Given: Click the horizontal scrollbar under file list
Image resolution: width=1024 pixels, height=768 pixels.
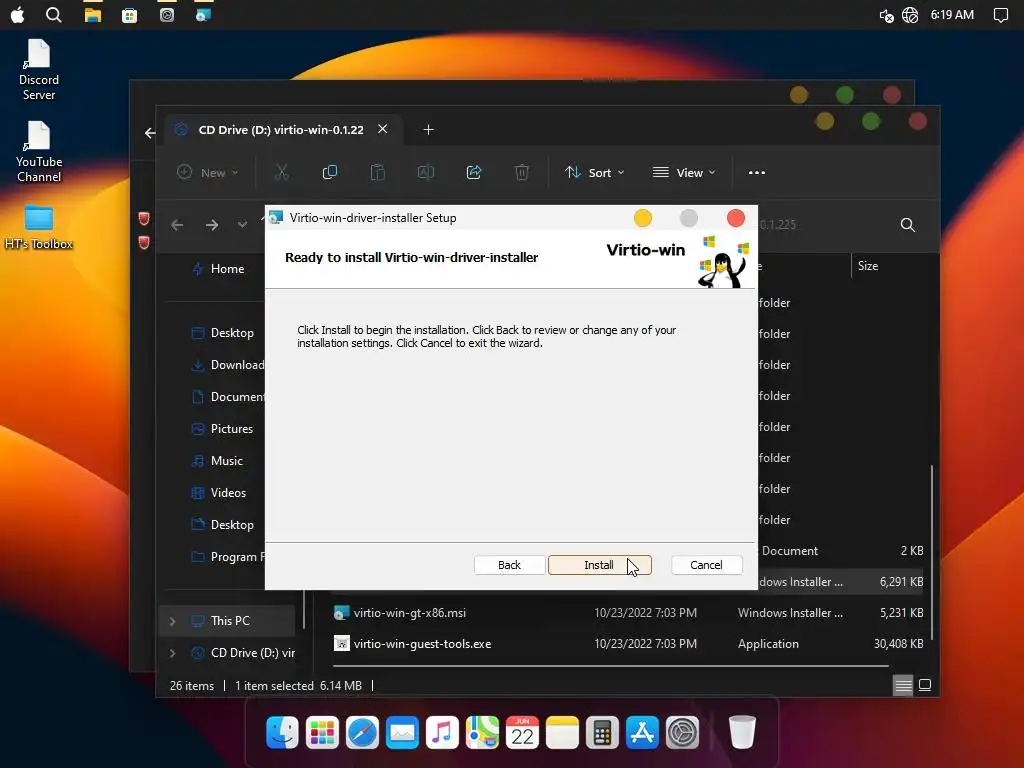Looking at the screenshot, I should coord(611,666).
